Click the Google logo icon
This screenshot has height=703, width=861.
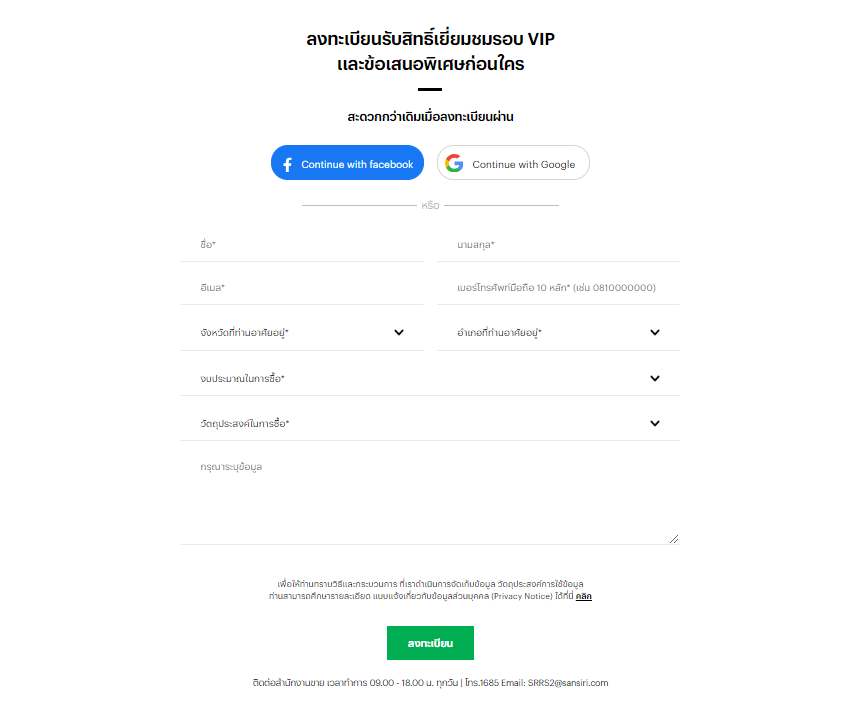pyautogui.click(x=454, y=163)
